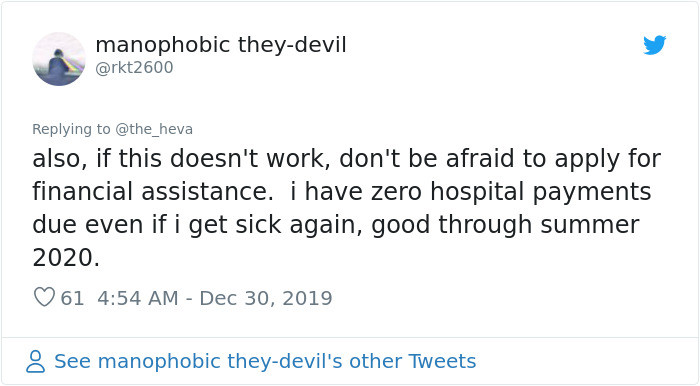
Task: Select See manophobic they-devil's other Tweets
Action: click(x=265, y=361)
